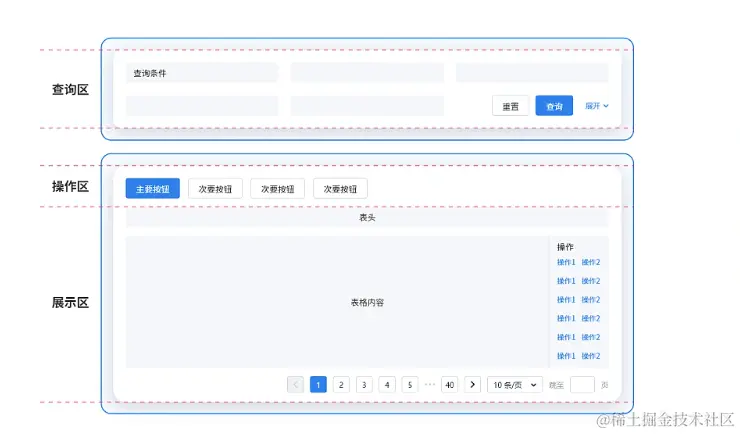Viewport: 740px width, 434px height.
Task: Click the blue 主要按钮 button
Action: [152, 189]
